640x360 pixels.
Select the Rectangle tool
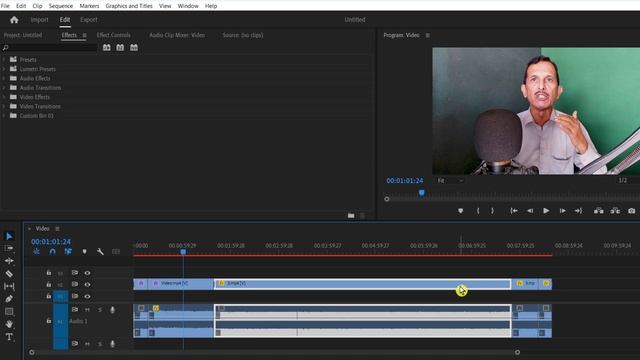click(9, 311)
